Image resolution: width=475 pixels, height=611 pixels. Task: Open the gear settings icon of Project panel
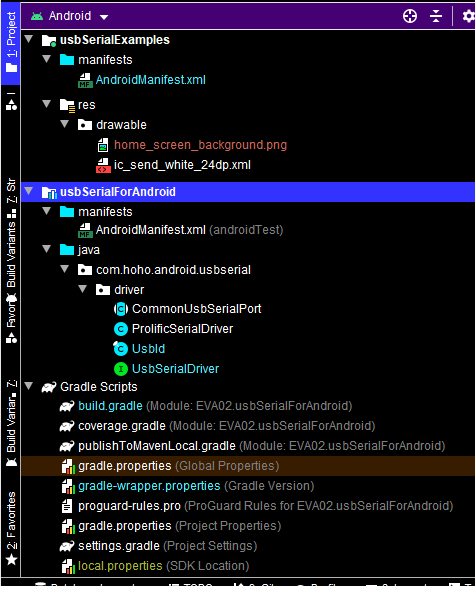pos(468,16)
